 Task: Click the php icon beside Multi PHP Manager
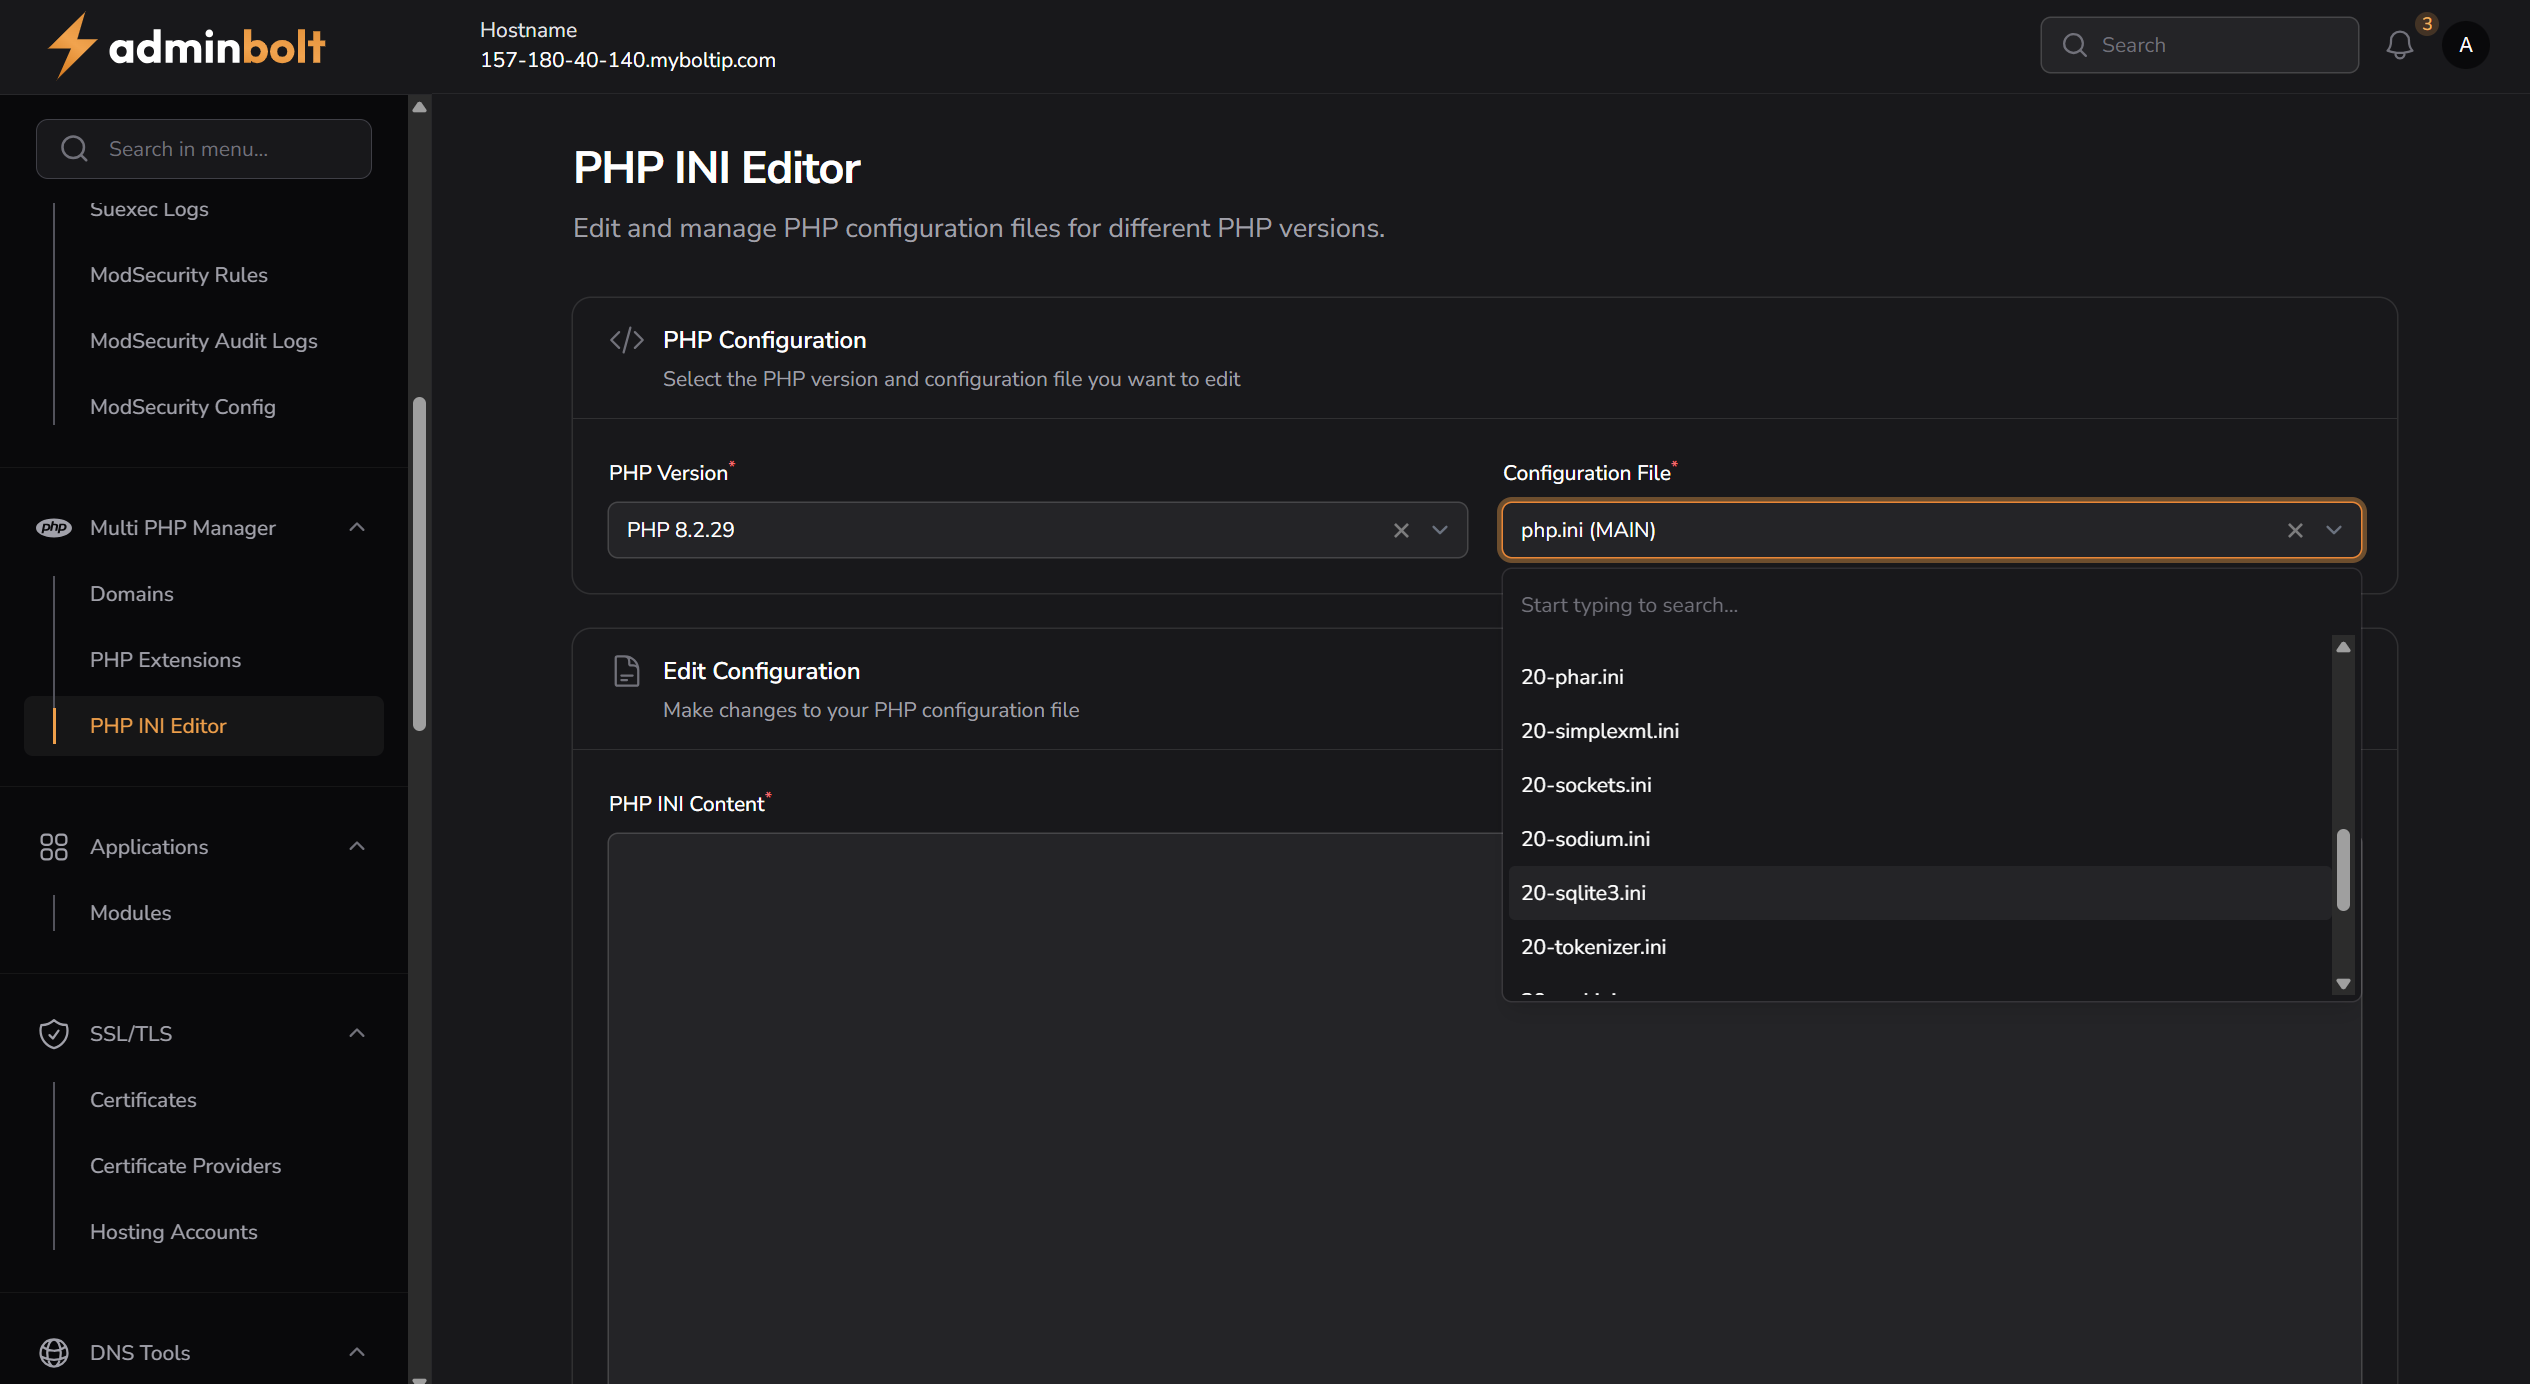click(54, 527)
